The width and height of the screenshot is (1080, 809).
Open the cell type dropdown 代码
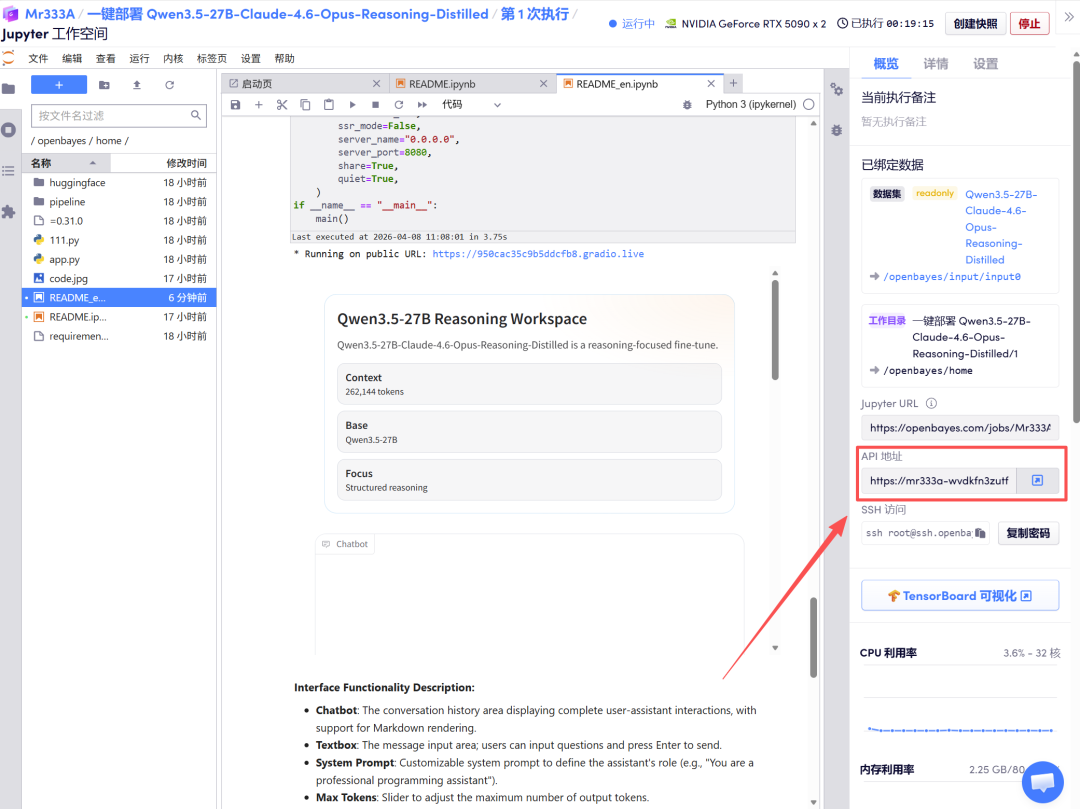(471, 105)
